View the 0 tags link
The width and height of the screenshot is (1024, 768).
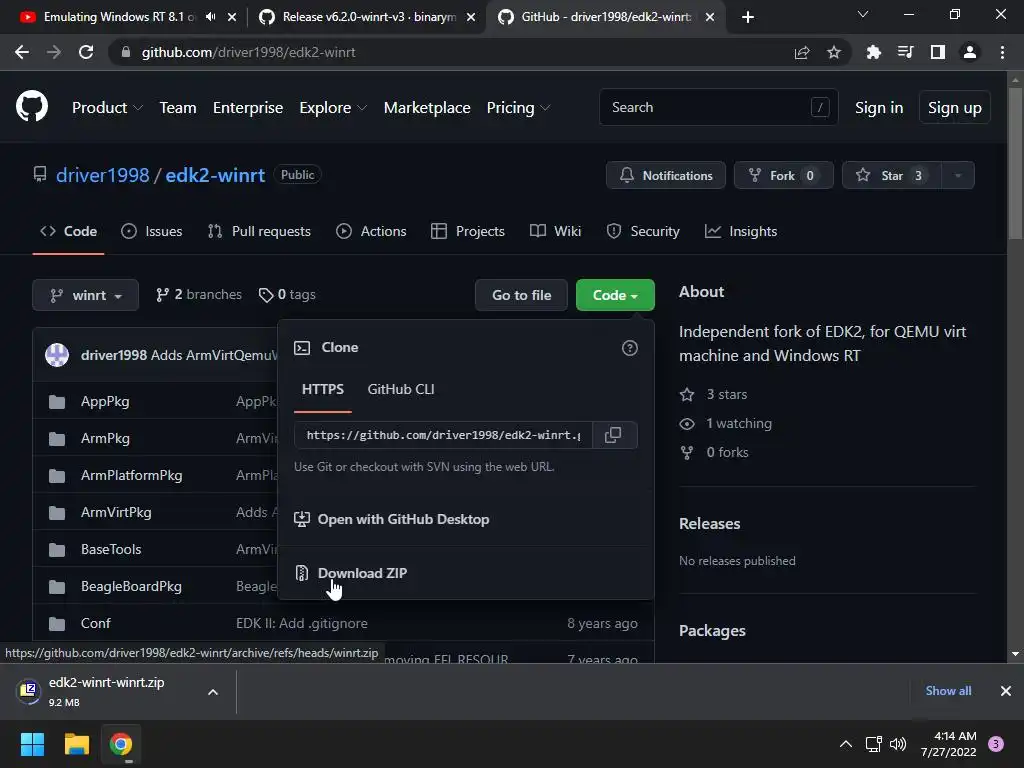point(287,295)
